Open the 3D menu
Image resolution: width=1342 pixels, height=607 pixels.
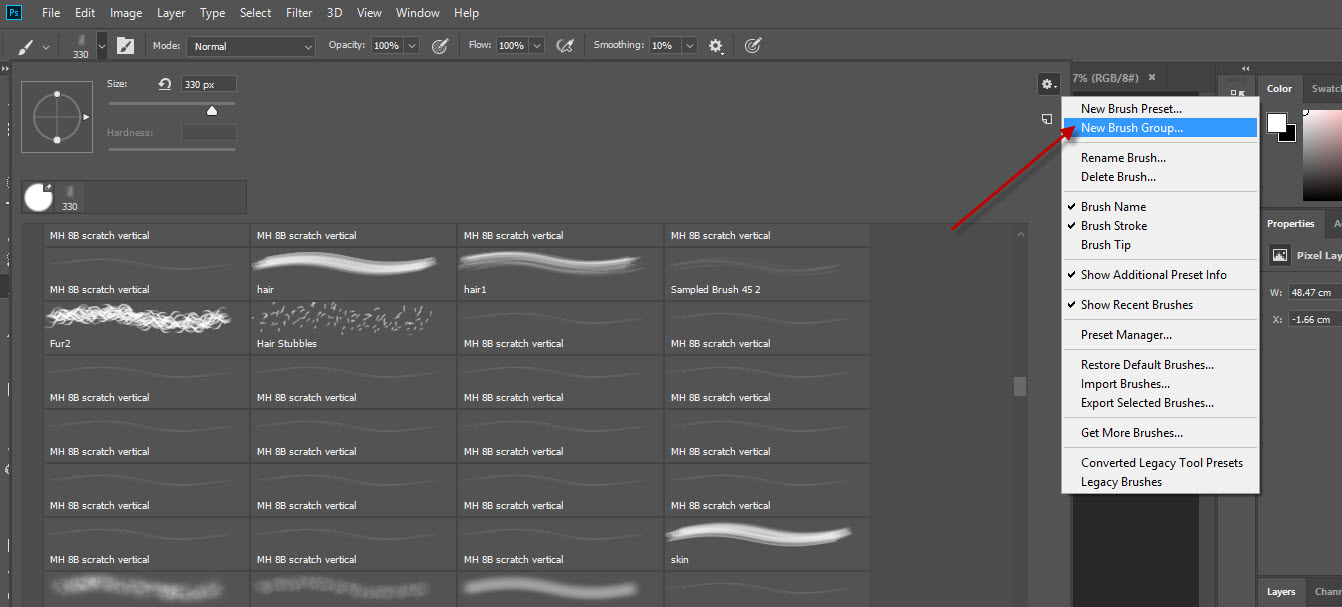[334, 13]
